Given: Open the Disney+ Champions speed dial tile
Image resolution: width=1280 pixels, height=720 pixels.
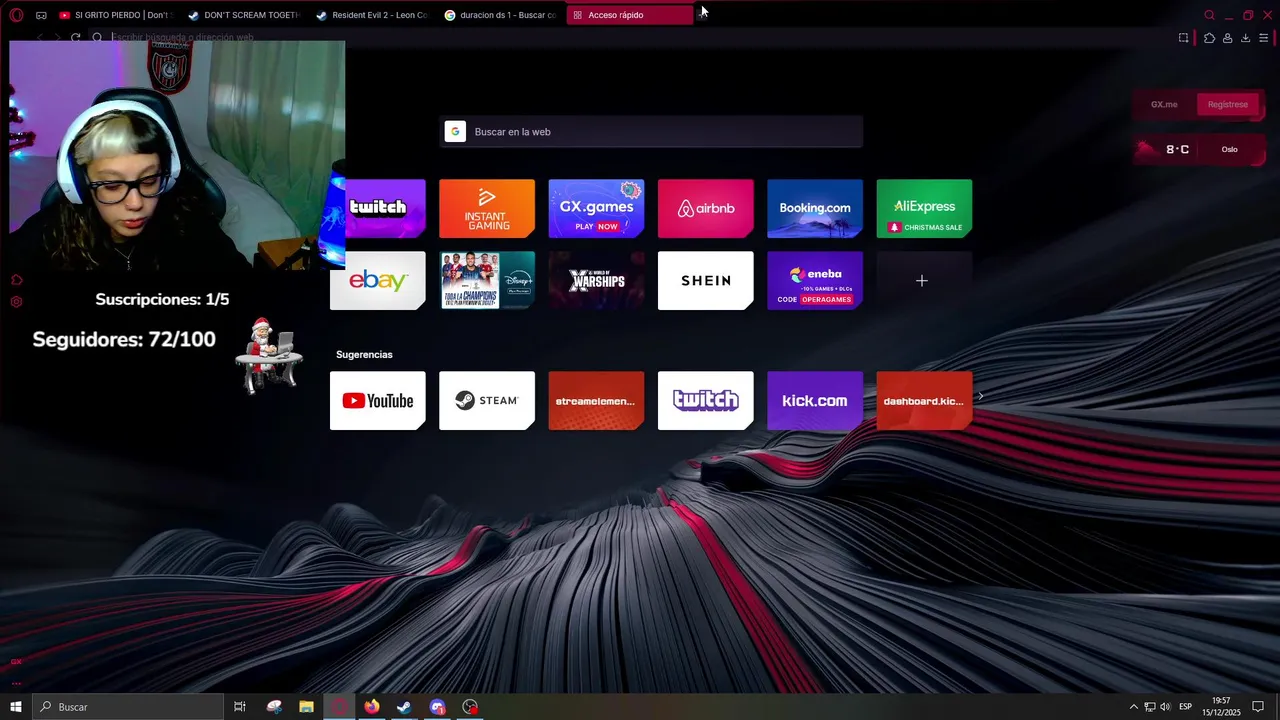Looking at the screenshot, I should 487,280.
